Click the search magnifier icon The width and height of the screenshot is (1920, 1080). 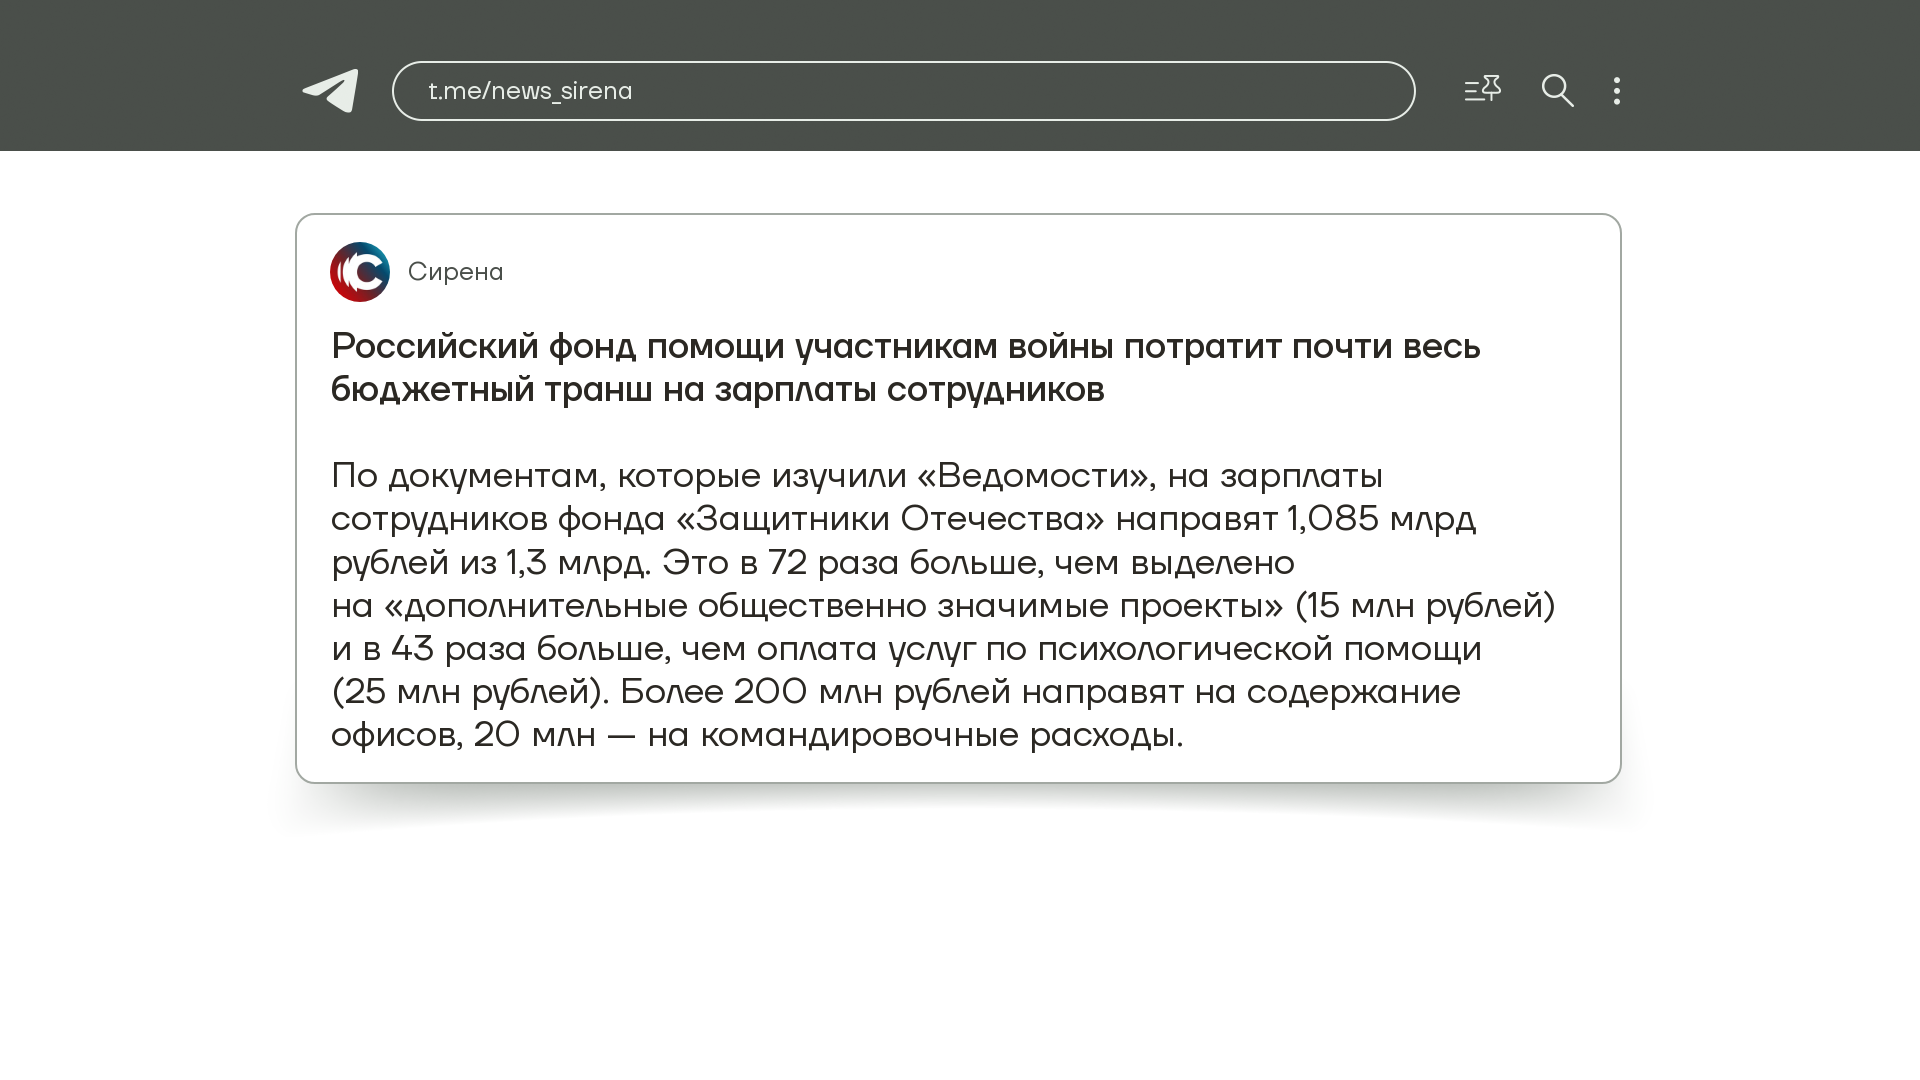1557,91
